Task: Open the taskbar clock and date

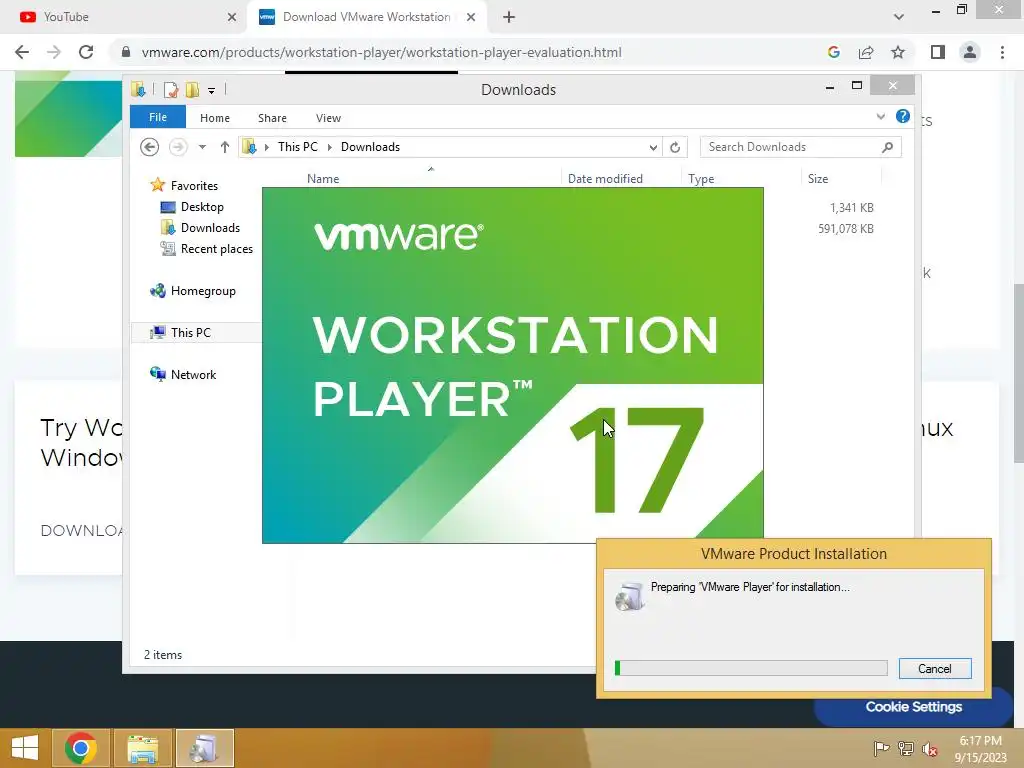Action: pyautogui.click(x=980, y=748)
